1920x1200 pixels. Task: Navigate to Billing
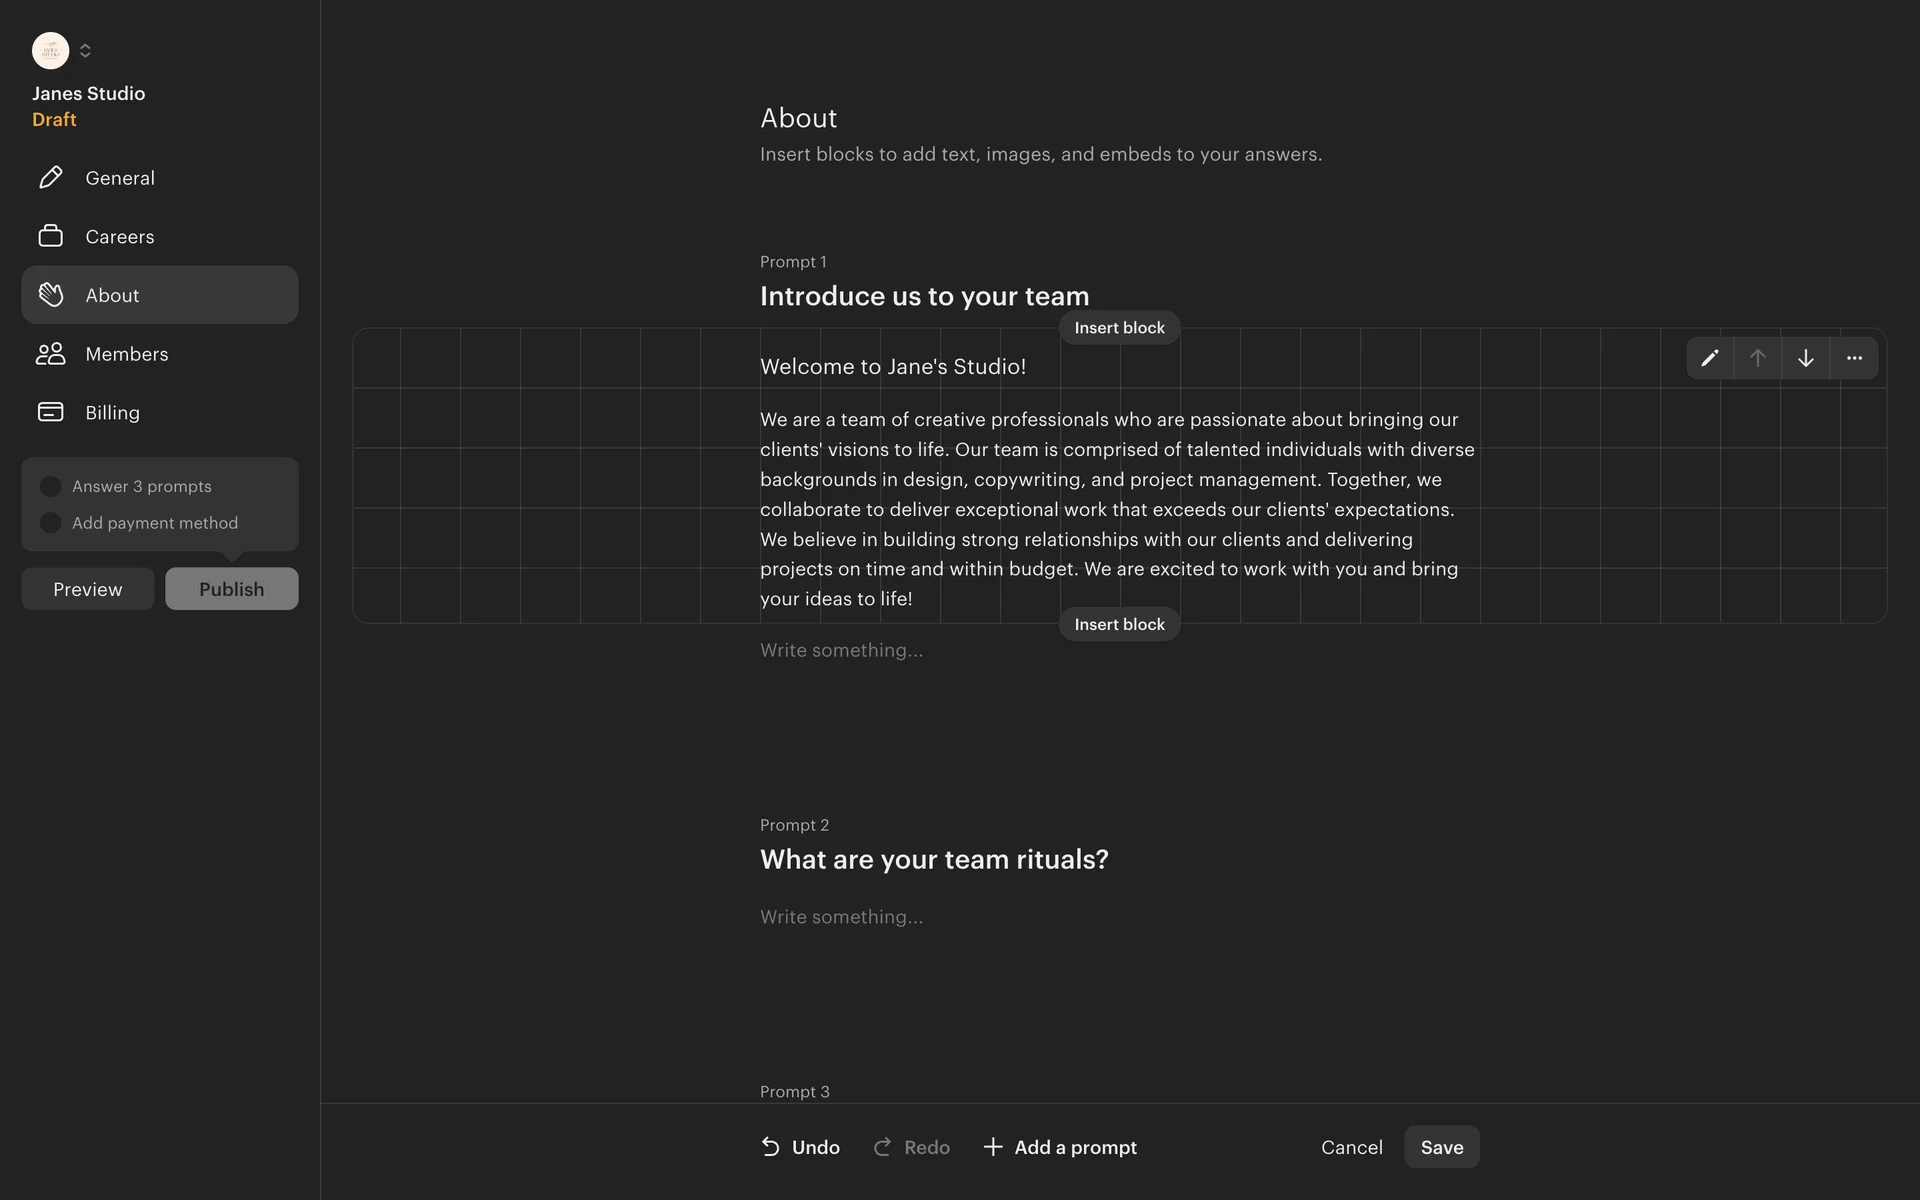tap(112, 412)
